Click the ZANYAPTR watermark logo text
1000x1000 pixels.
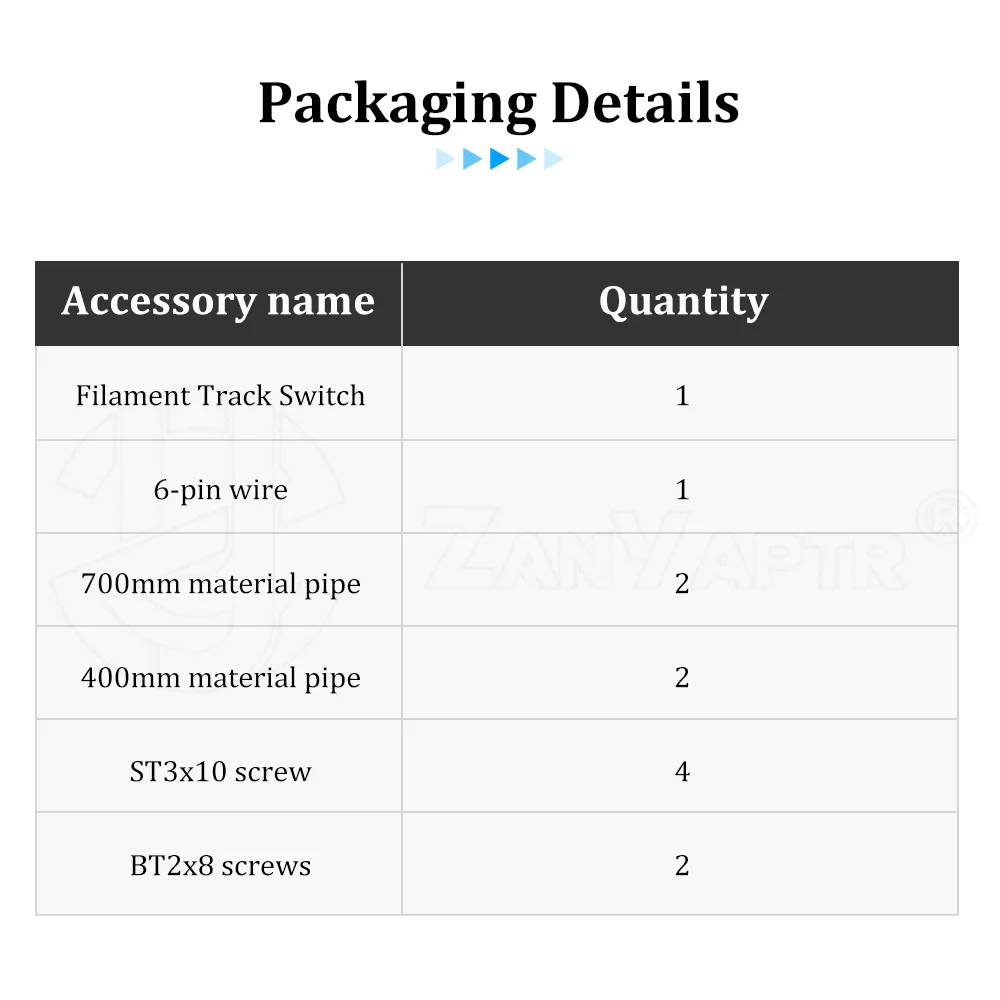[x=665, y=548]
